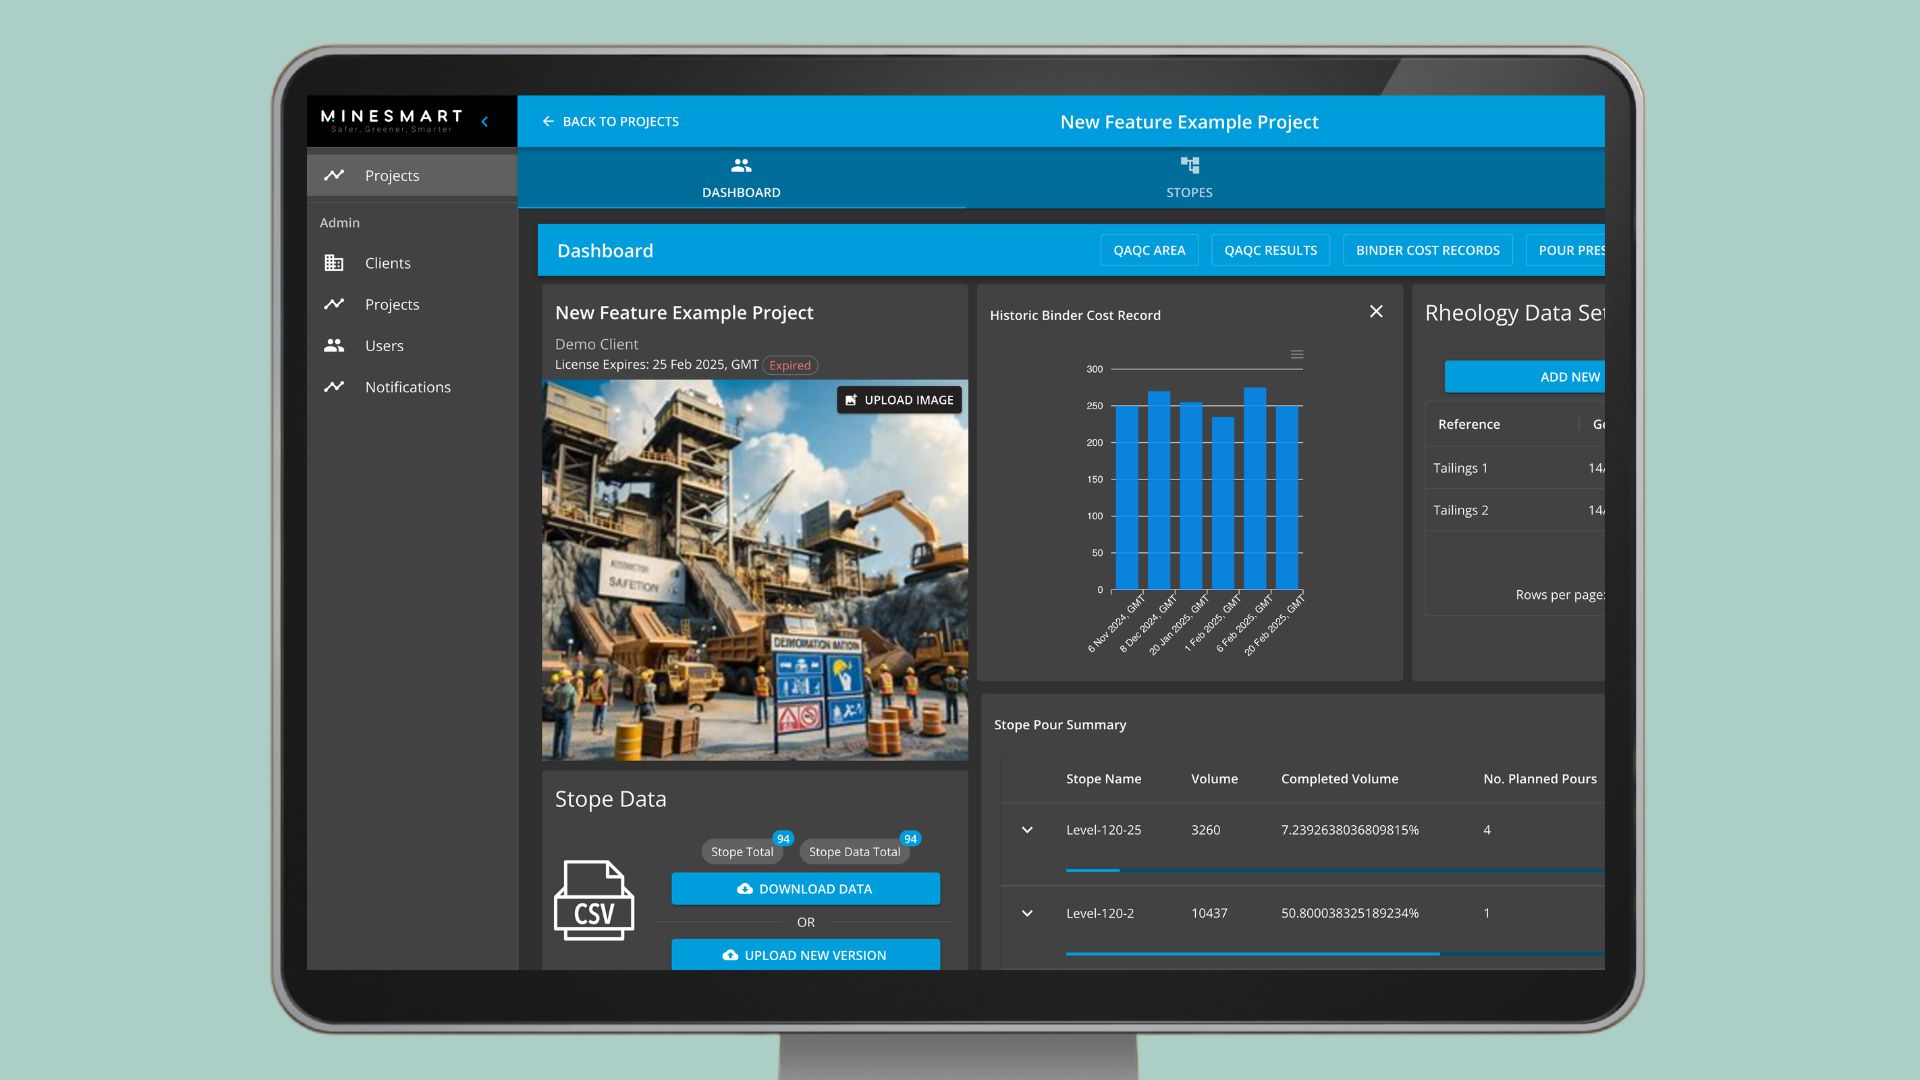Collapse sidebar with chevron next to logo

(x=485, y=122)
